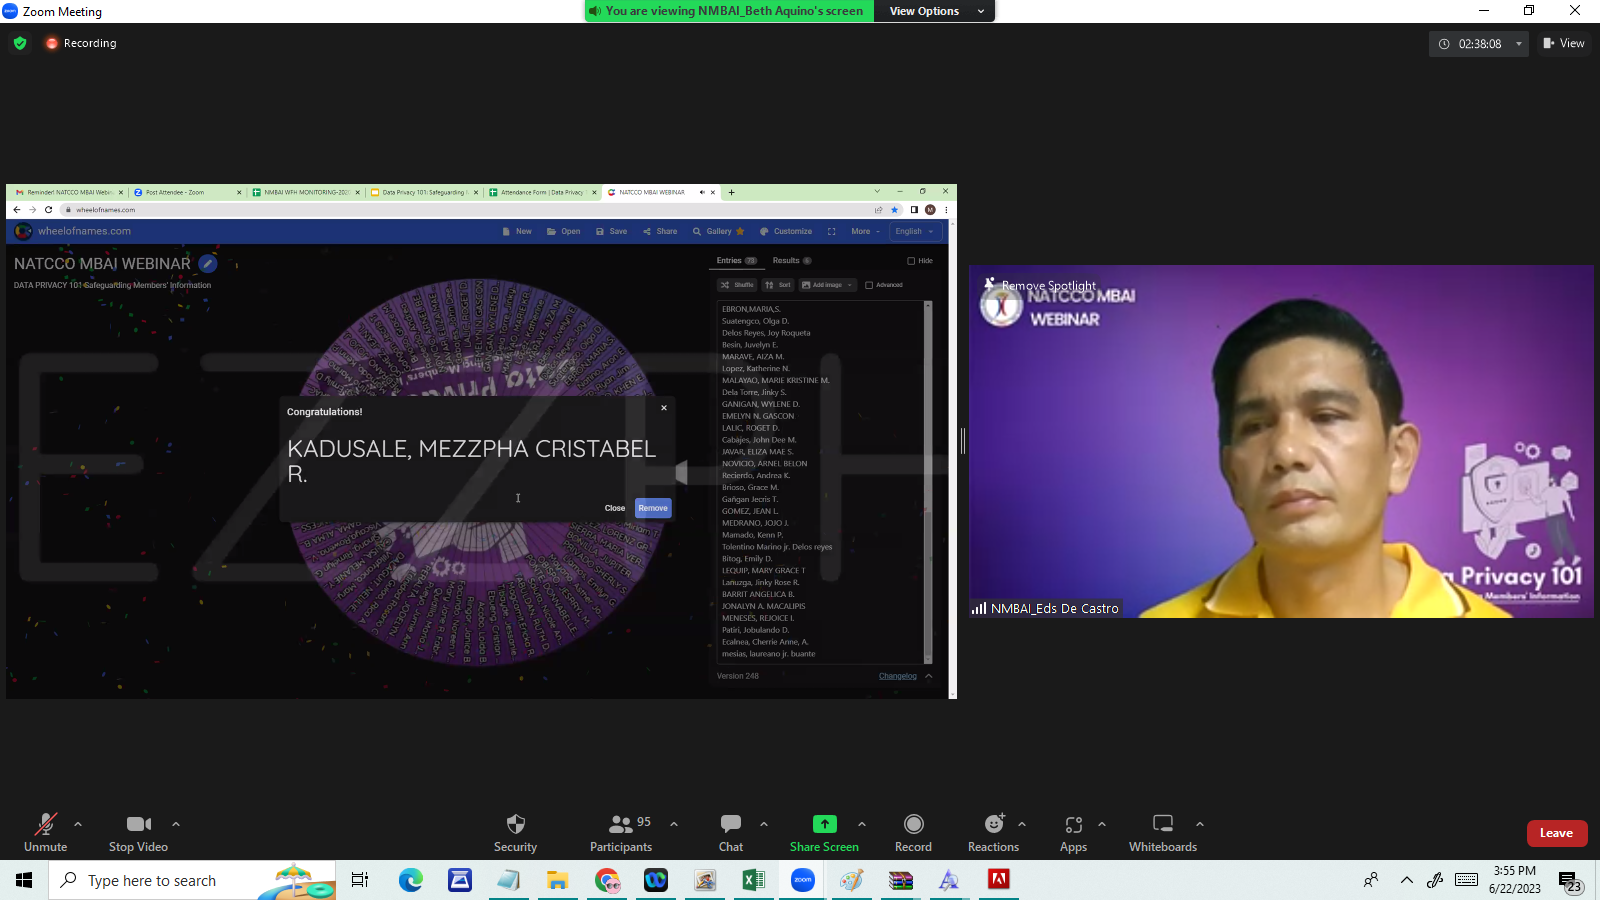This screenshot has height=900, width=1600.
Task: Dismiss winner dialog with X
Action: point(664,408)
